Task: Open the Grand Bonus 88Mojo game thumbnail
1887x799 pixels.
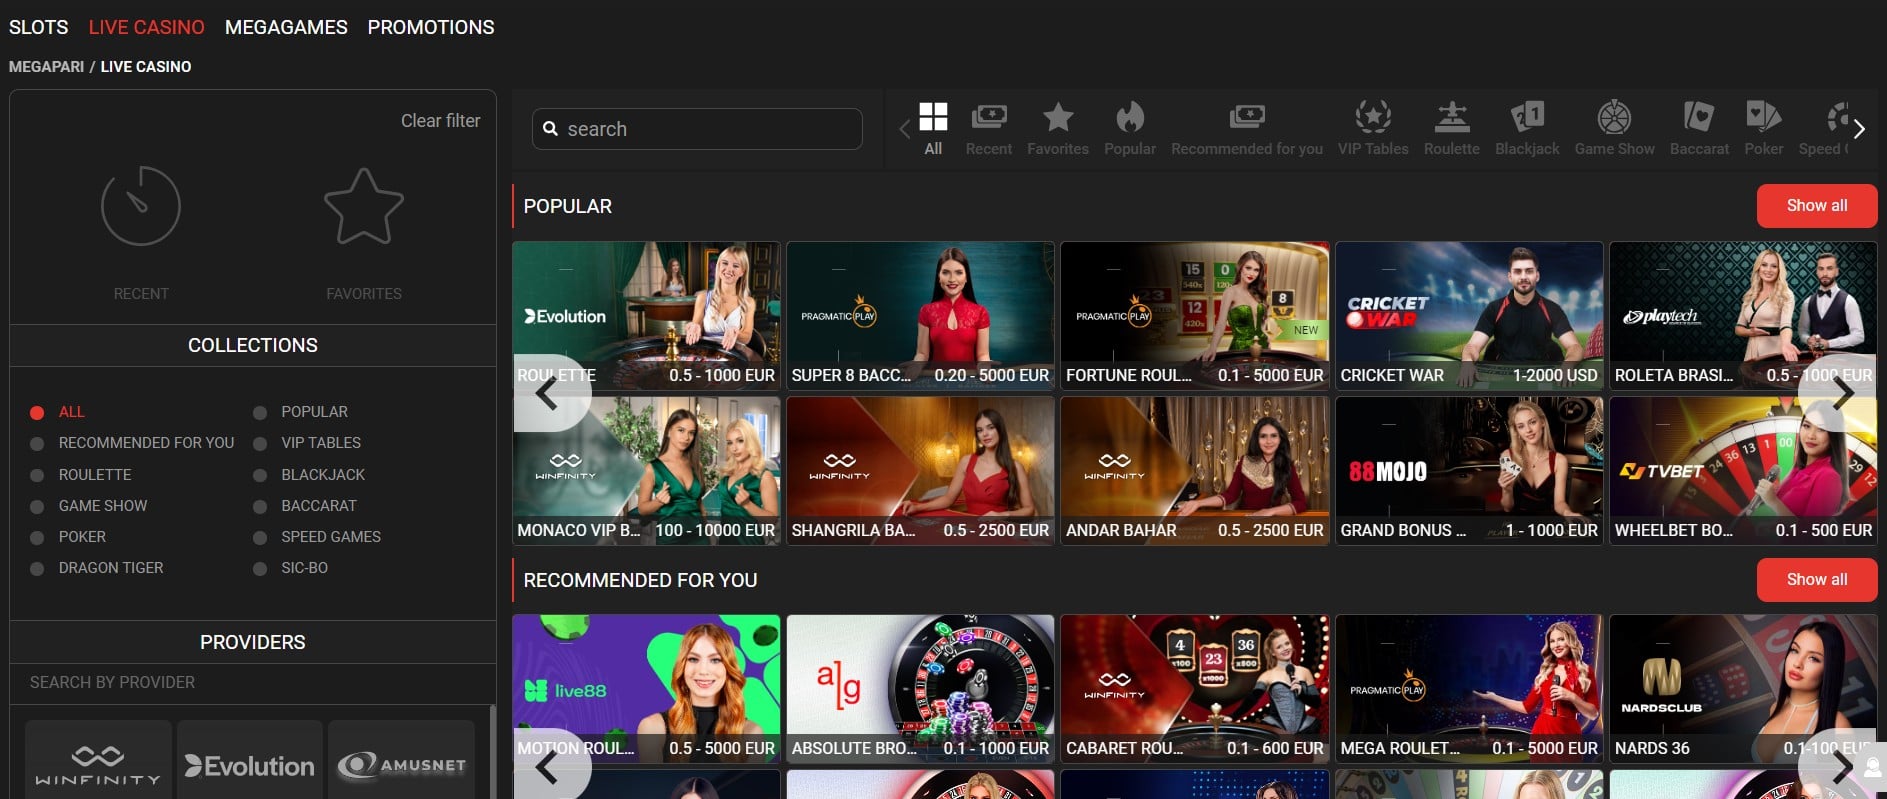Action: (x=1469, y=470)
